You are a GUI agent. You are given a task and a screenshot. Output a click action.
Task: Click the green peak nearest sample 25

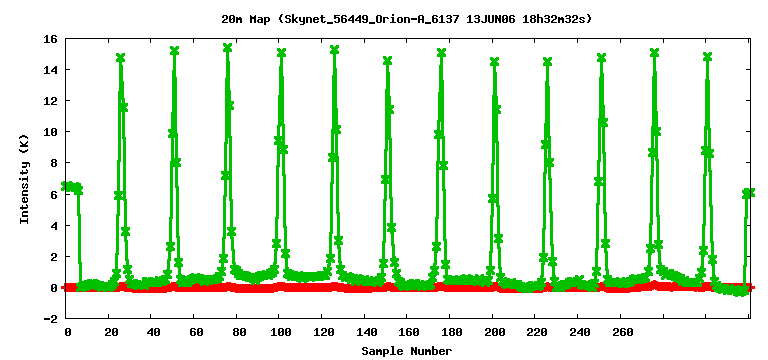click(120, 57)
